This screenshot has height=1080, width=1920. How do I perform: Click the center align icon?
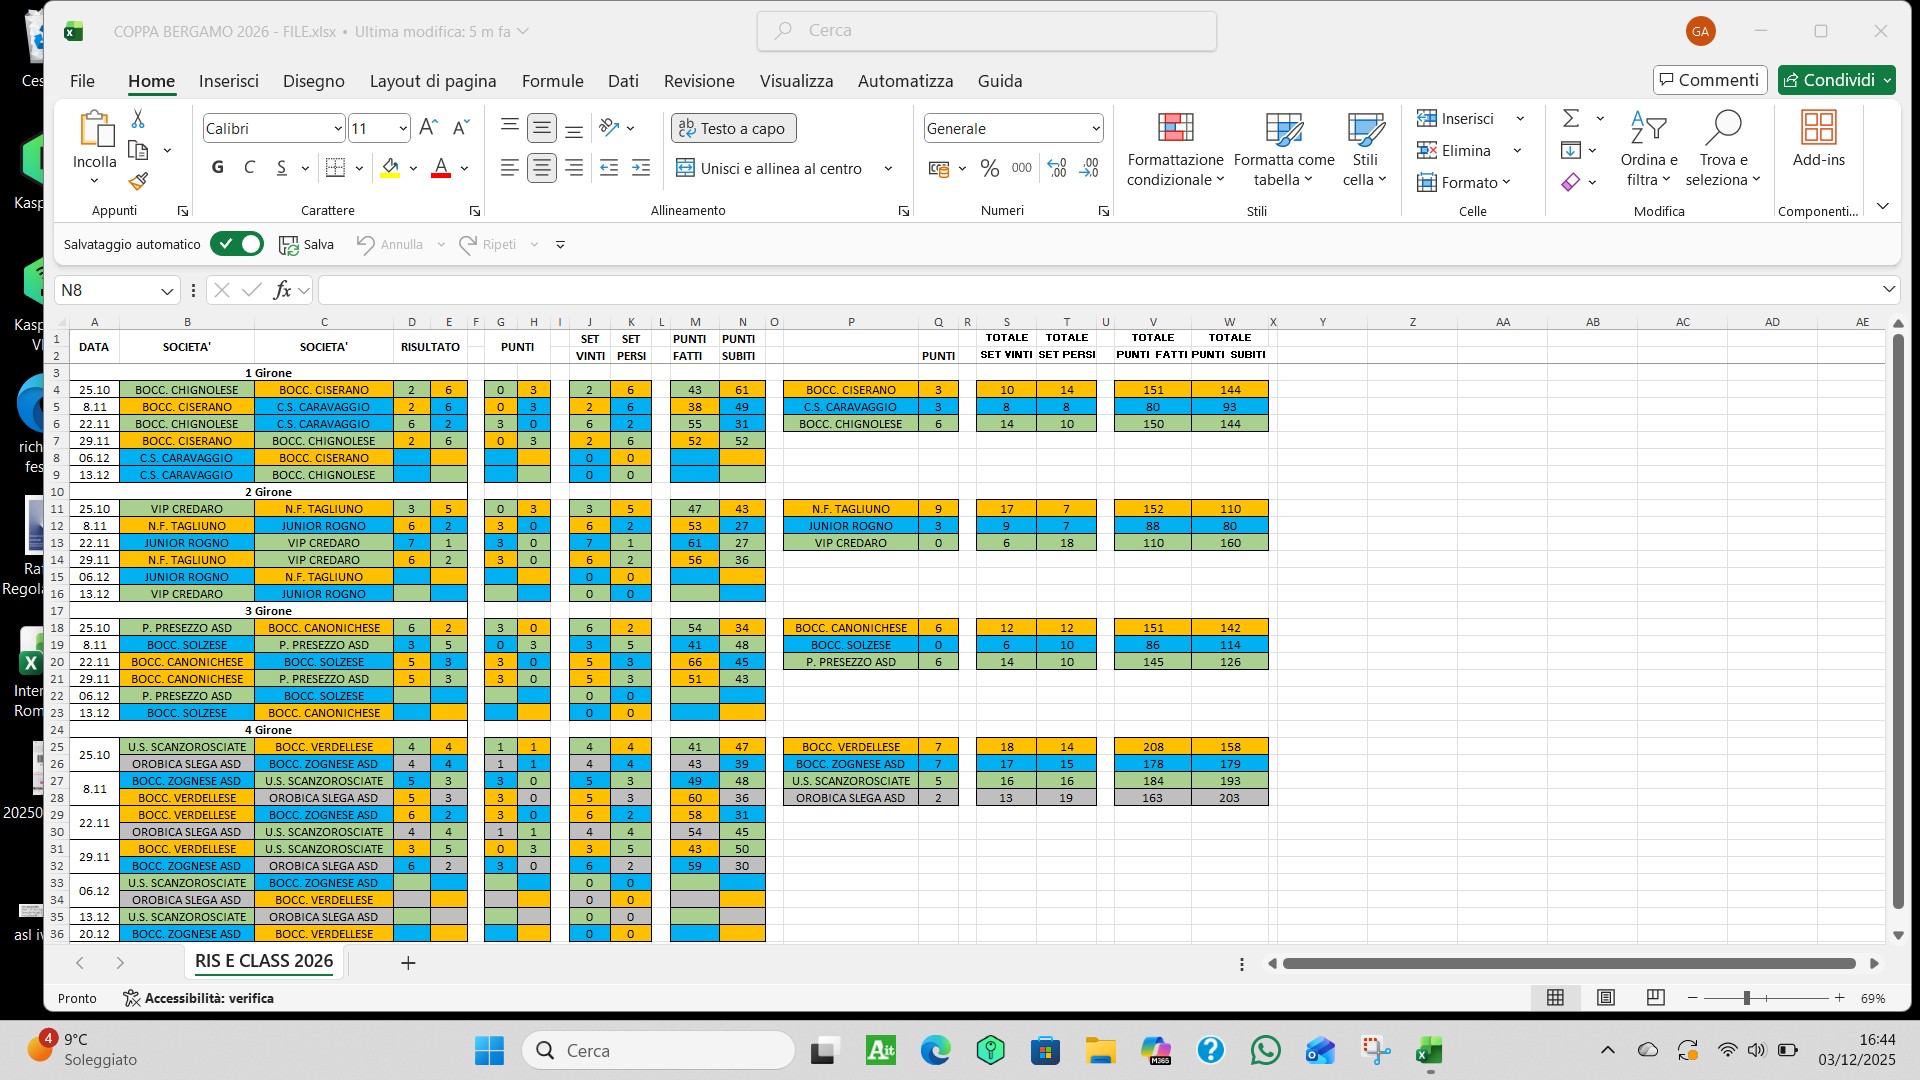[x=541, y=168]
